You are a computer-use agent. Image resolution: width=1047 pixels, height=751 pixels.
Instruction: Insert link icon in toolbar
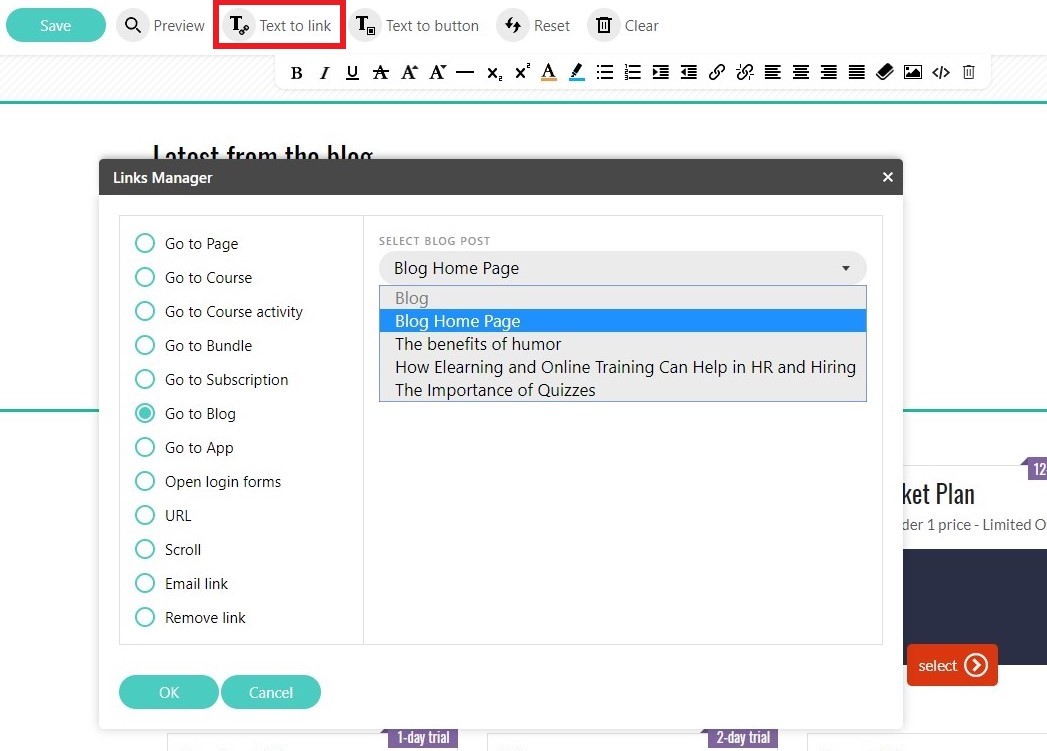716,72
